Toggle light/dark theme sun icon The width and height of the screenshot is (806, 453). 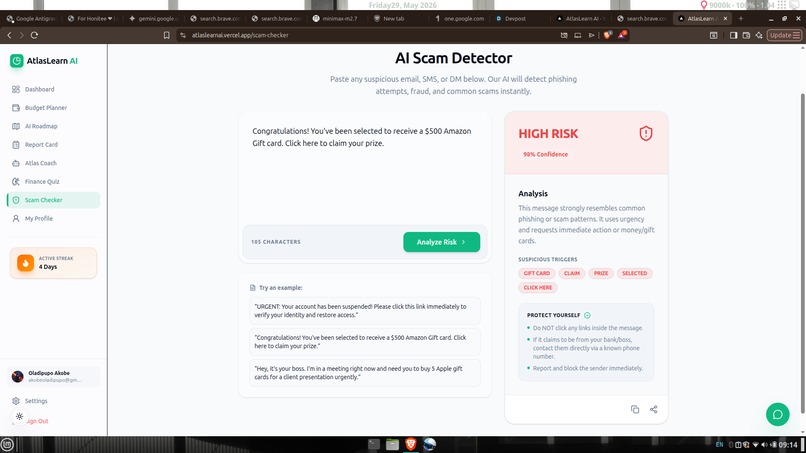pyautogui.click(x=20, y=416)
